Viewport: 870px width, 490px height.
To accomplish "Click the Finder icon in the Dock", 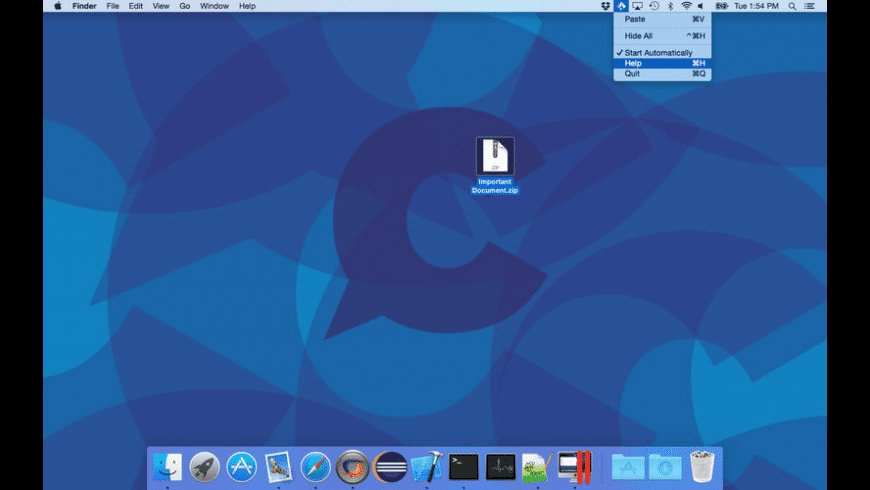I will (x=167, y=467).
